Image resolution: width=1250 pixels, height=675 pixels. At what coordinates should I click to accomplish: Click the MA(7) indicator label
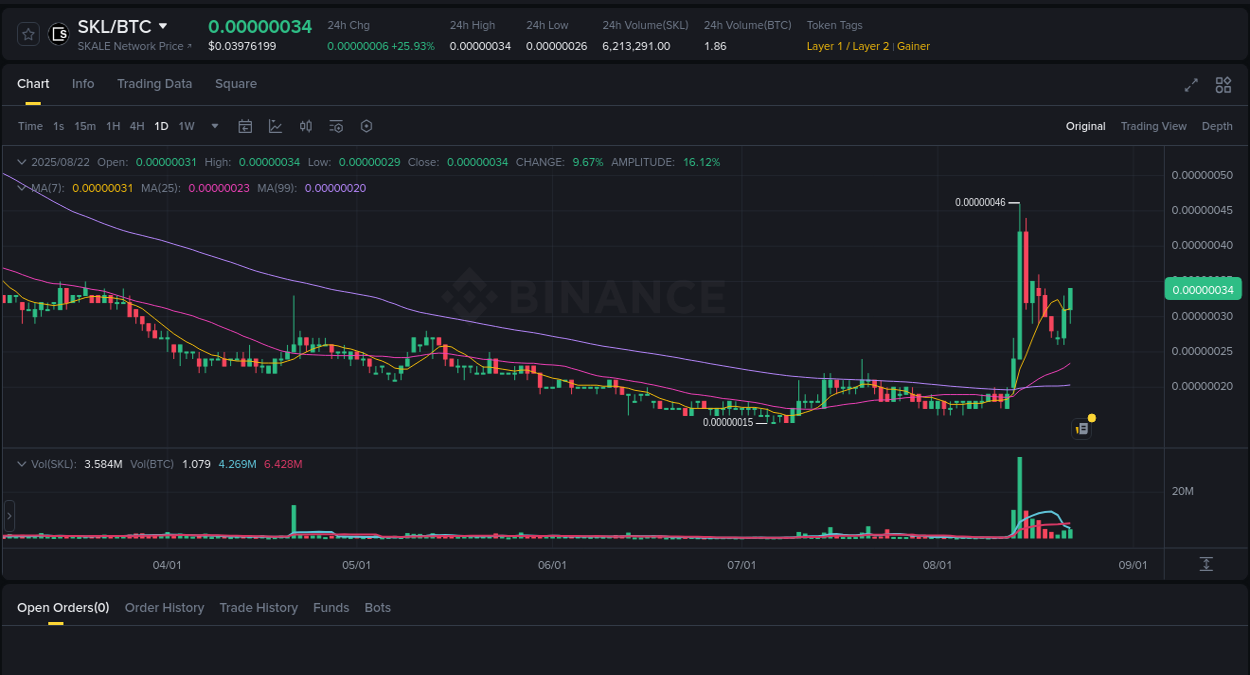pos(48,188)
